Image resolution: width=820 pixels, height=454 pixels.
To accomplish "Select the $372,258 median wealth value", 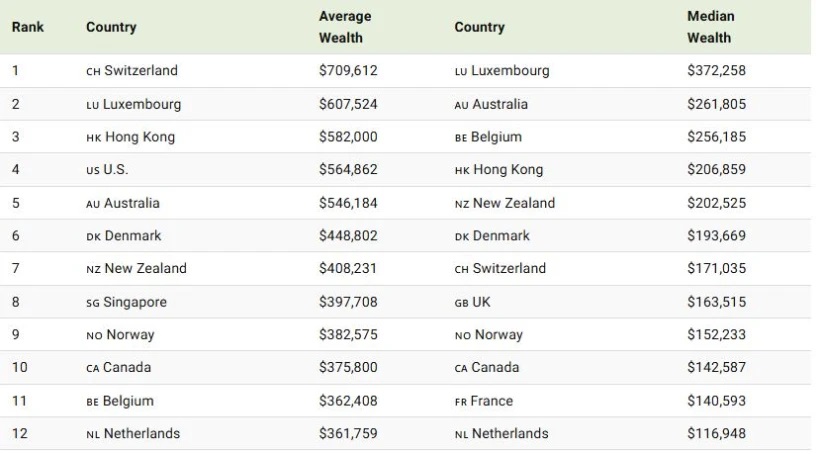I will click(716, 70).
